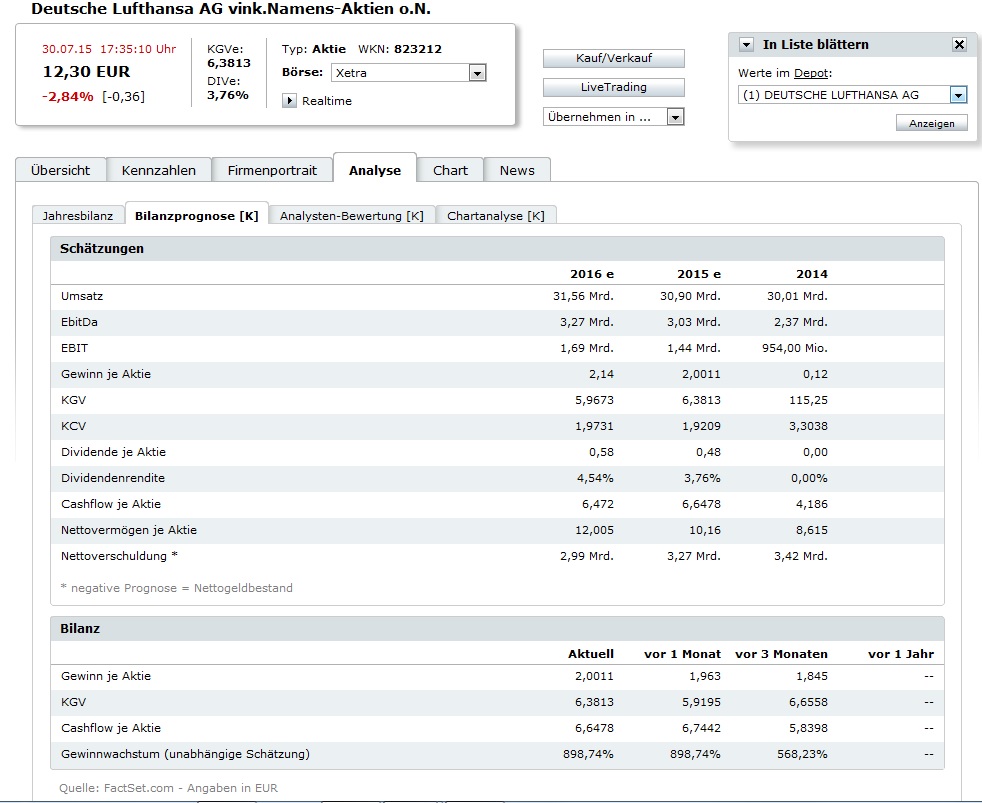The image size is (982, 803).
Task: Follow the Depot link
Action: [811, 74]
